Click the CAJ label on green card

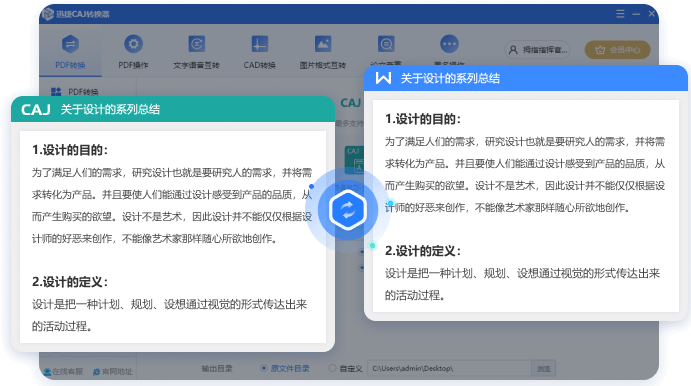36,109
